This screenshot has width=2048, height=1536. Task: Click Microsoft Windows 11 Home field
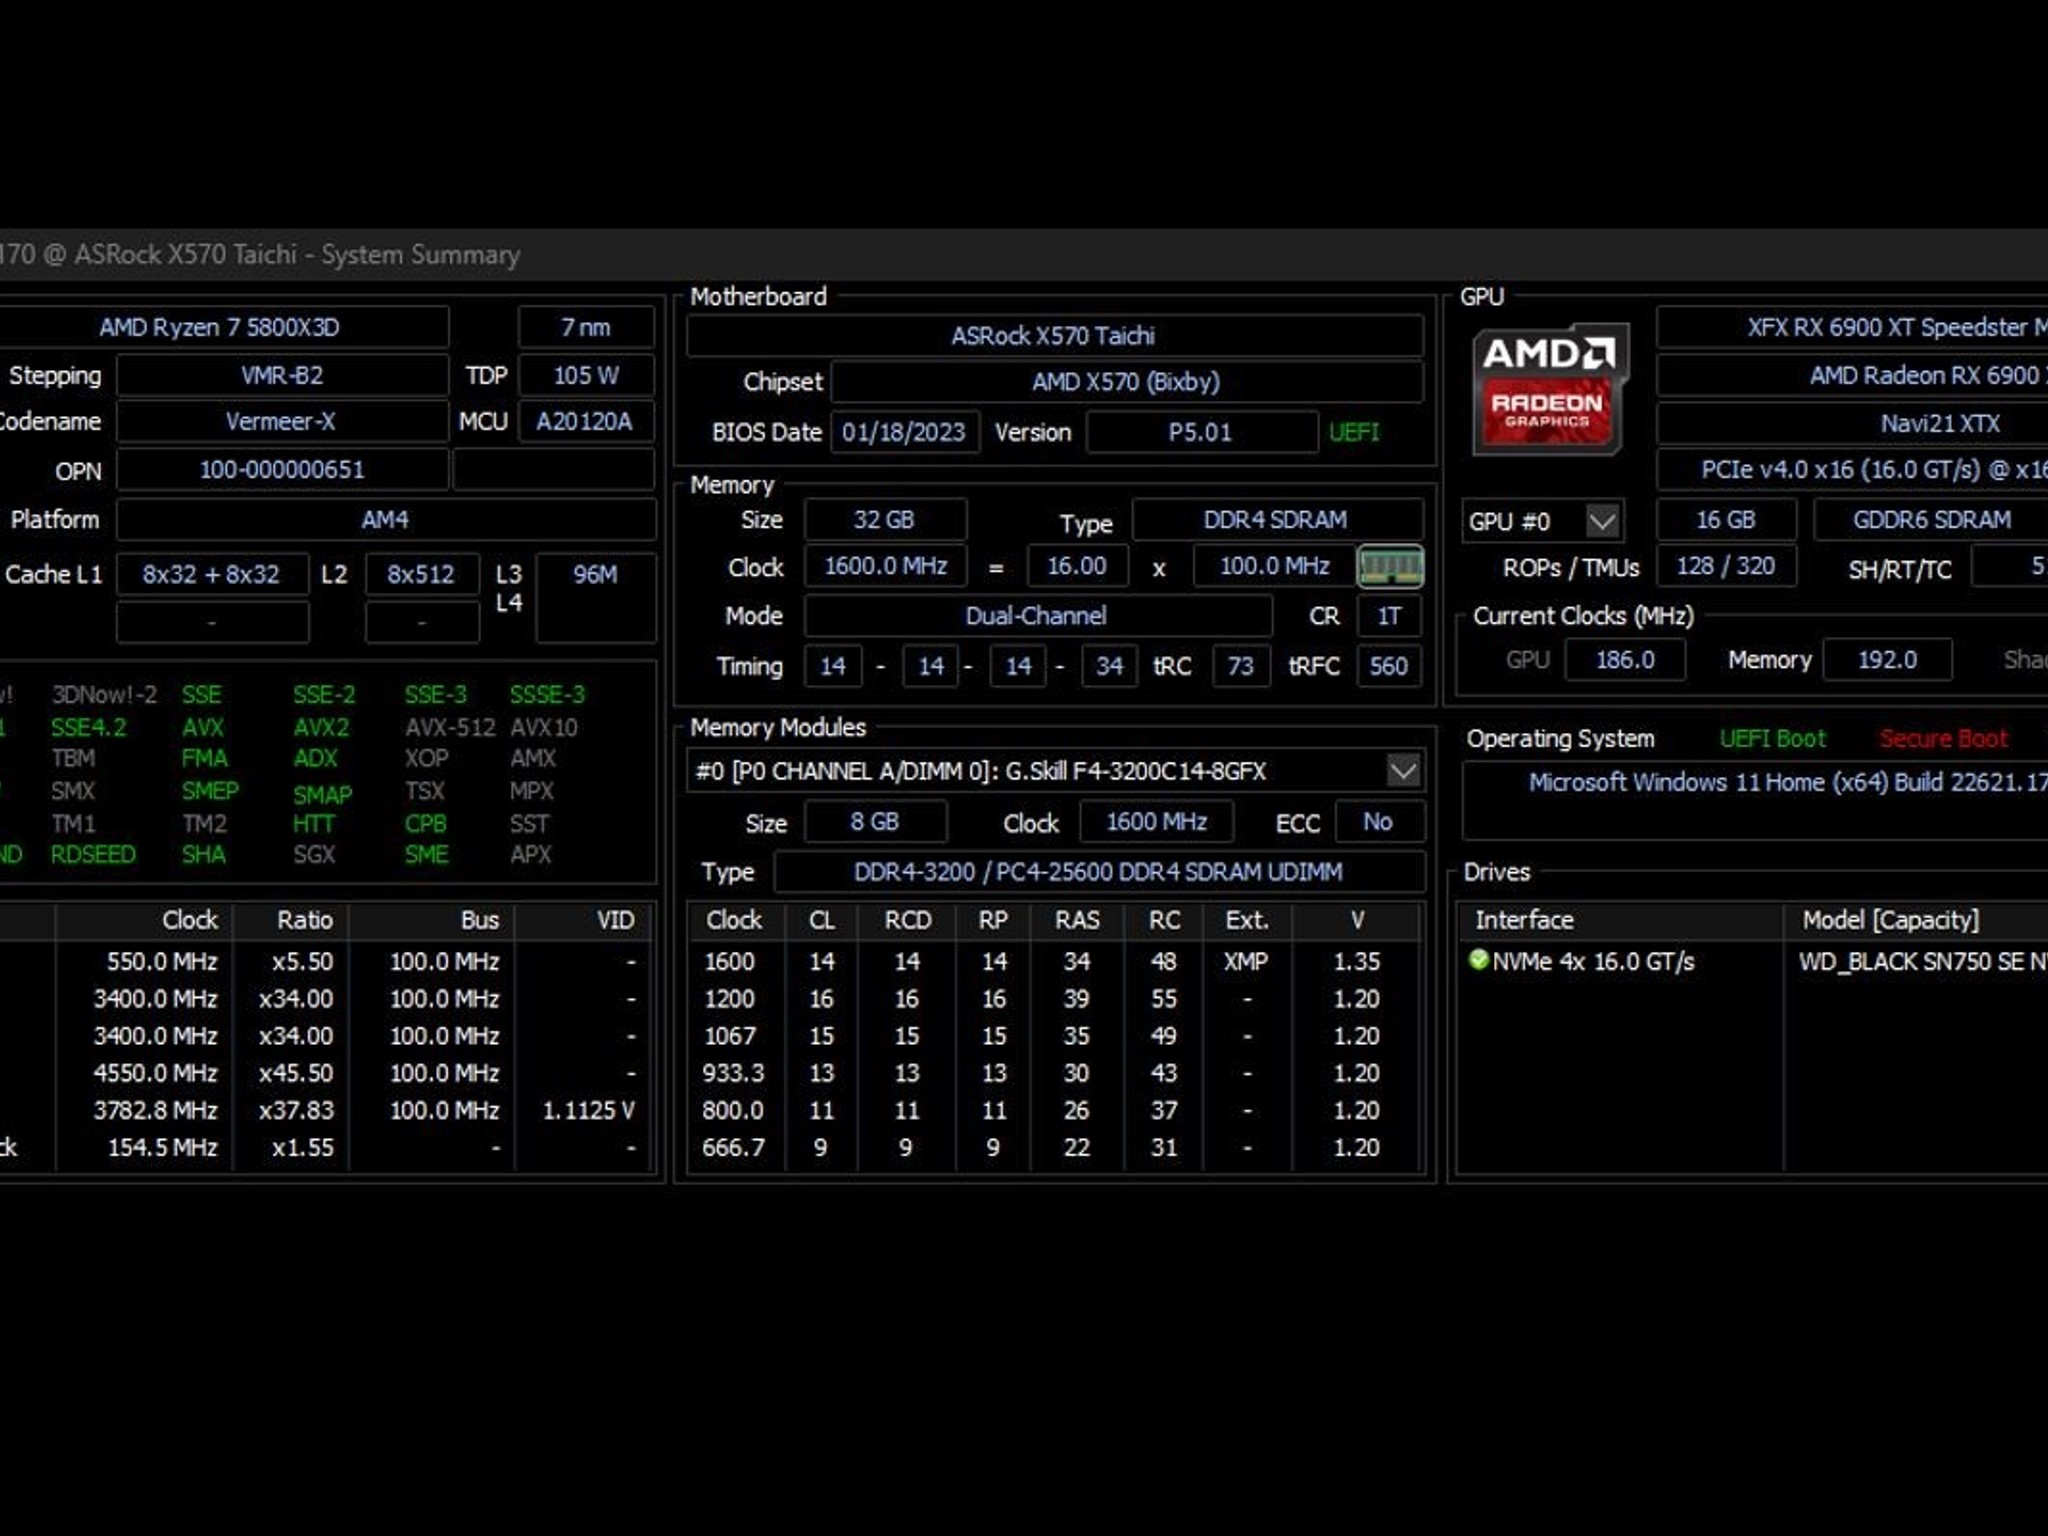1755,800
